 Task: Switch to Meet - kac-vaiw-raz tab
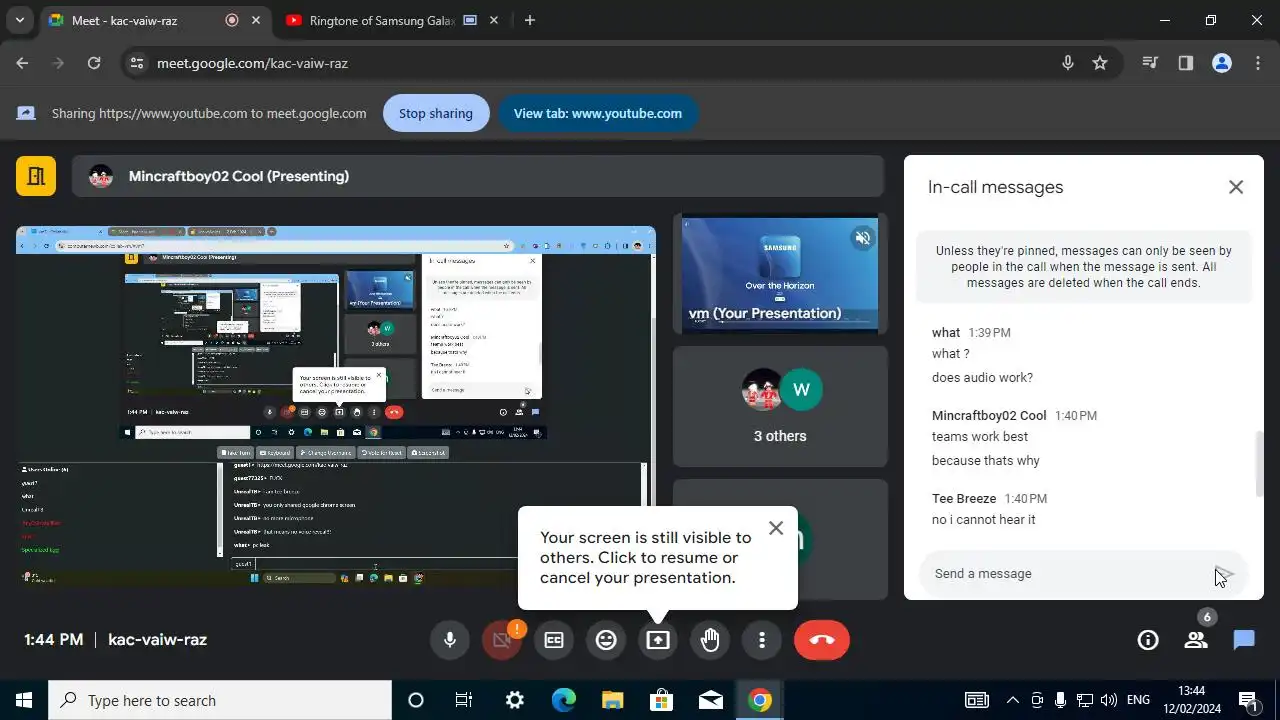tap(140, 20)
